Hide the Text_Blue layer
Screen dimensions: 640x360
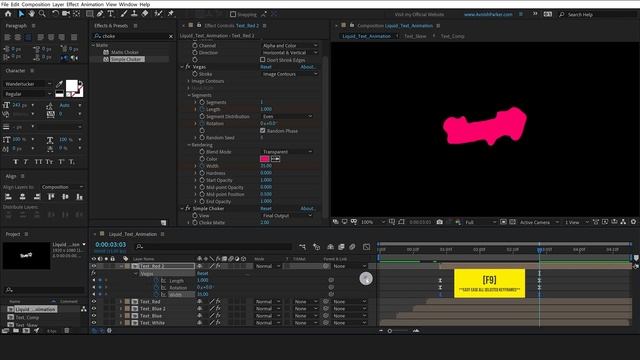tap(94, 316)
